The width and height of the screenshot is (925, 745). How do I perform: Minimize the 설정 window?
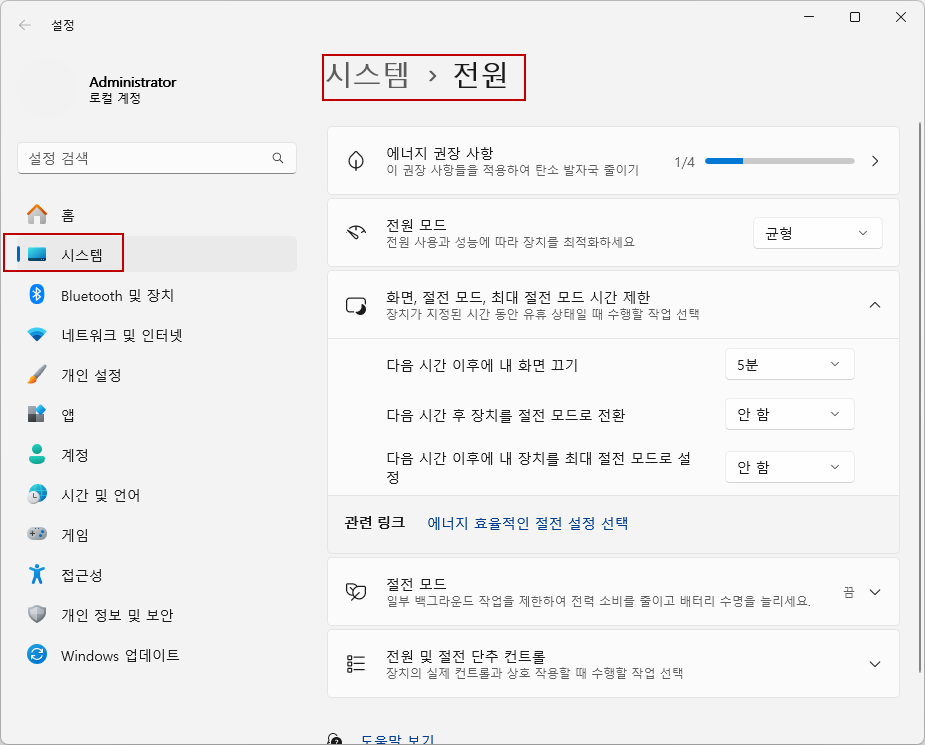coord(809,17)
